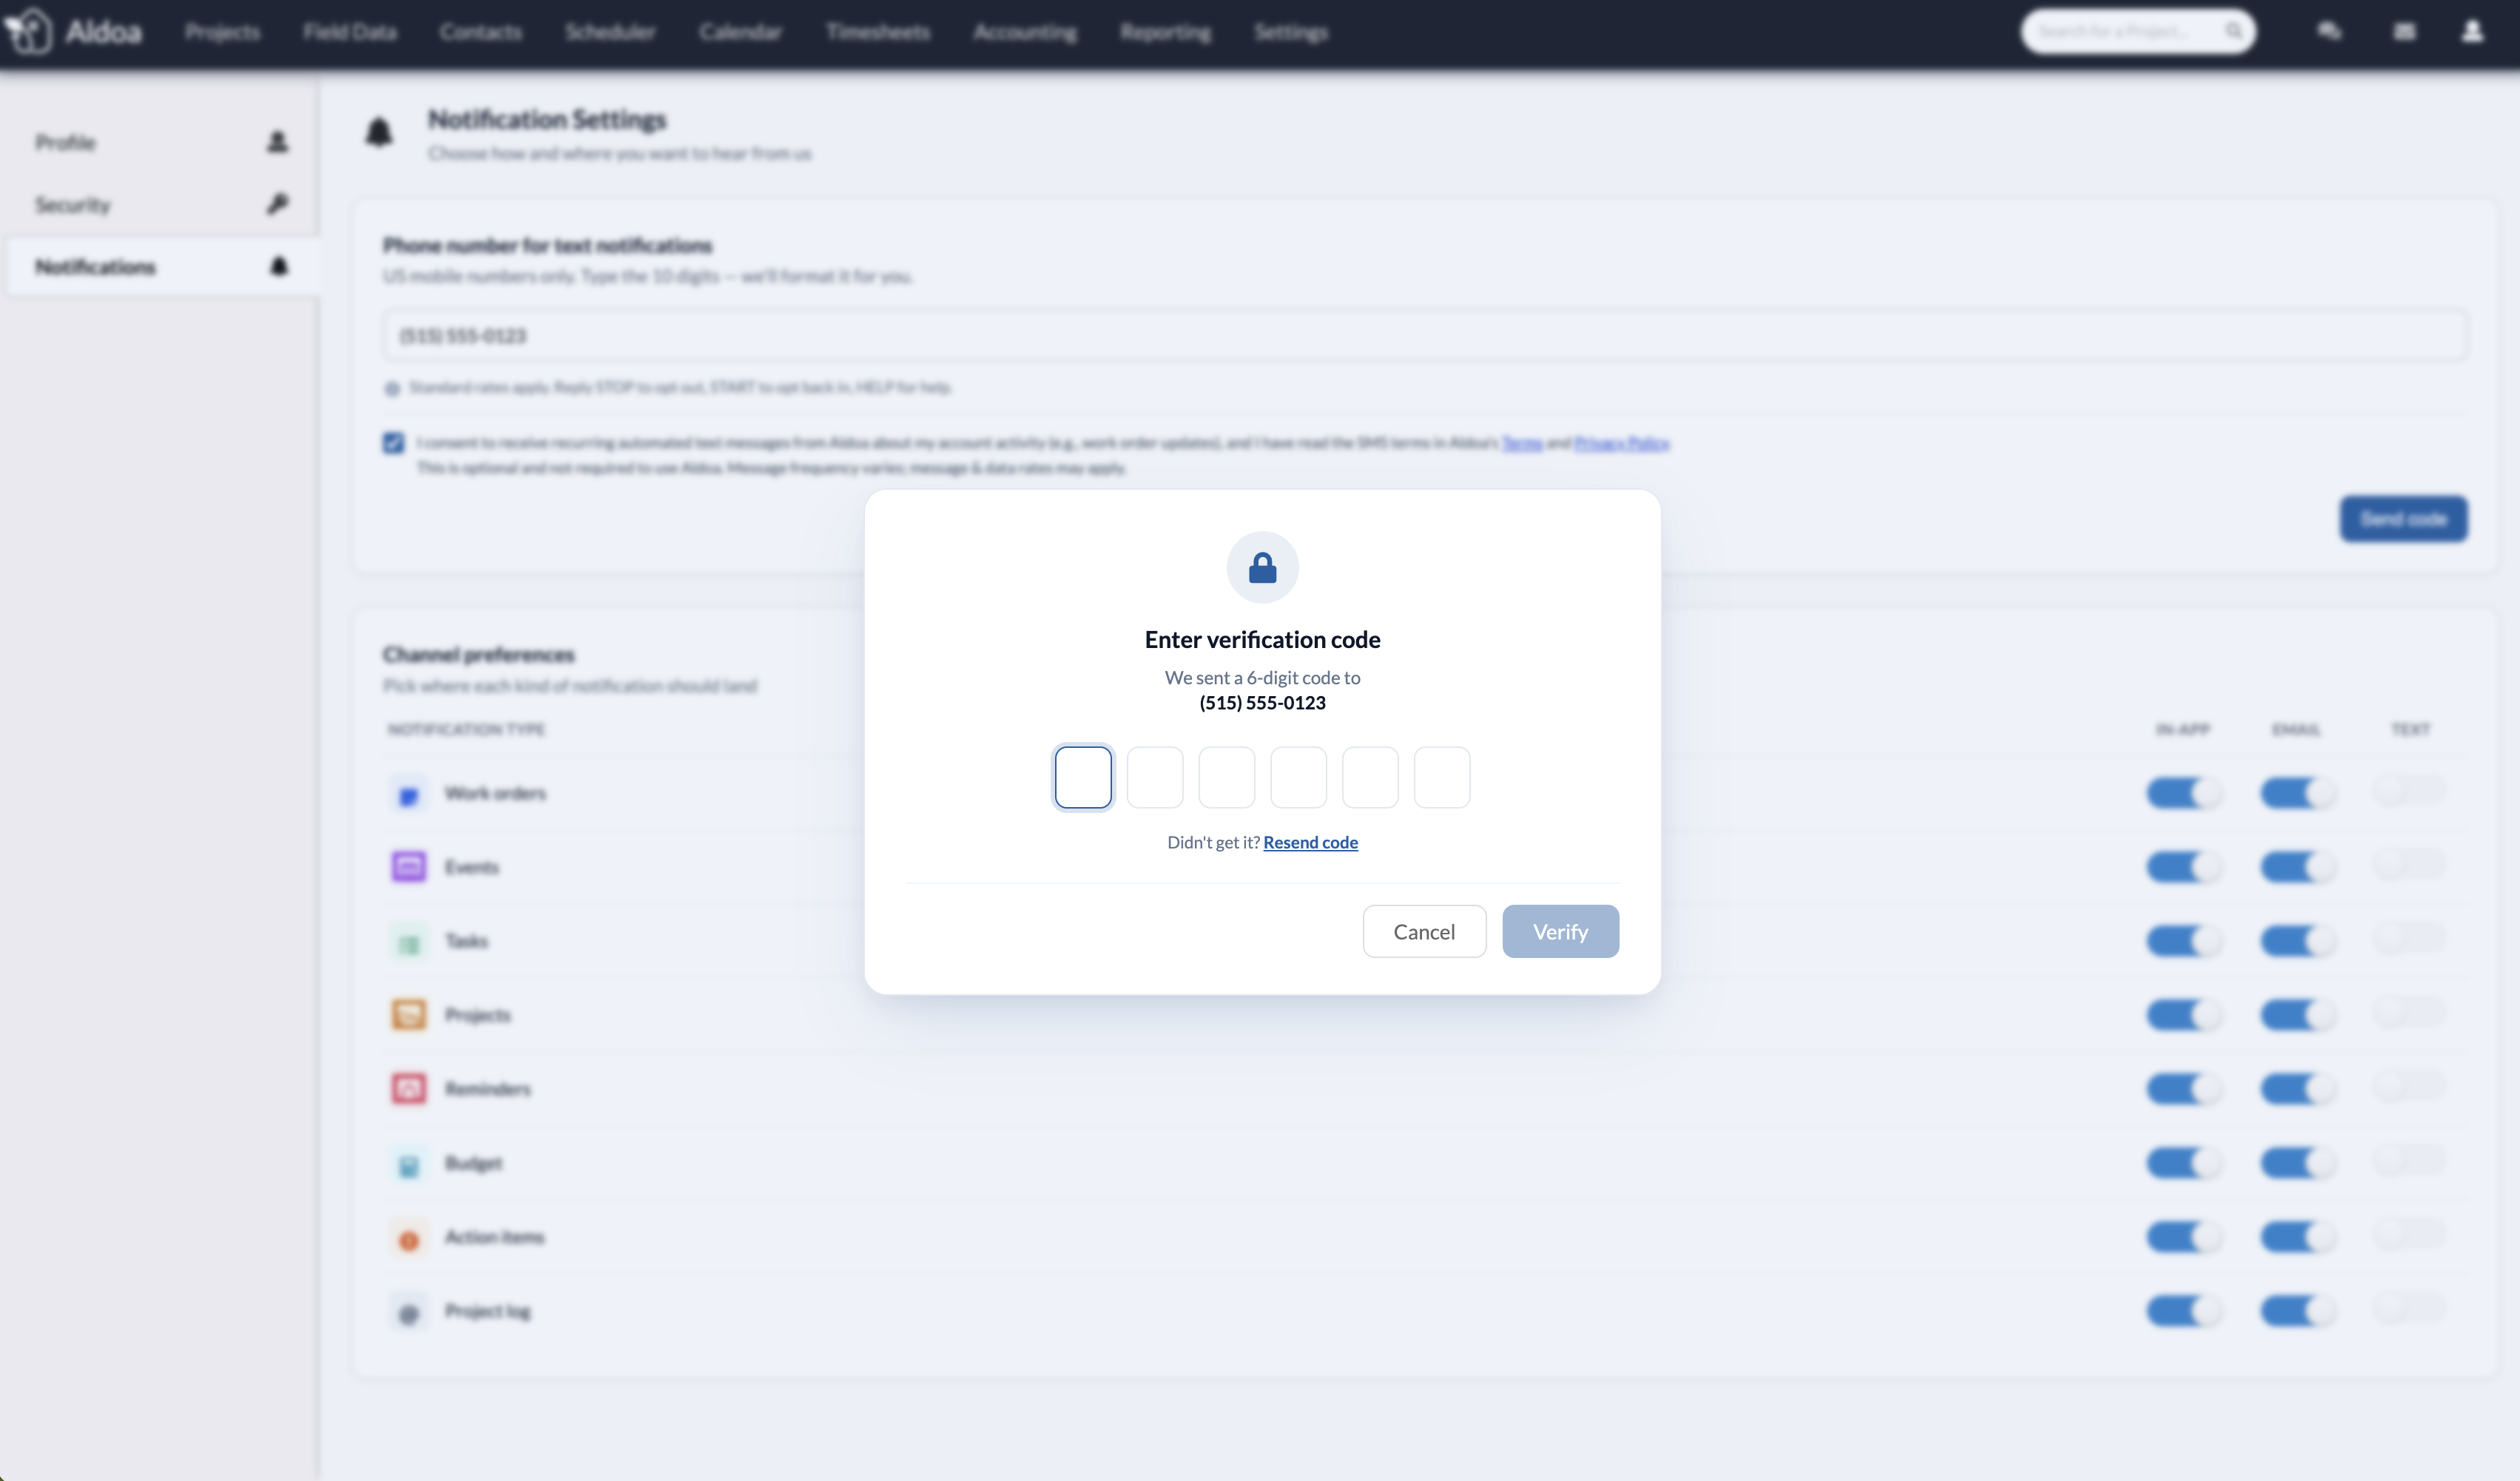
Task: Click the Security key icon in sidebar
Action: (x=278, y=204)
